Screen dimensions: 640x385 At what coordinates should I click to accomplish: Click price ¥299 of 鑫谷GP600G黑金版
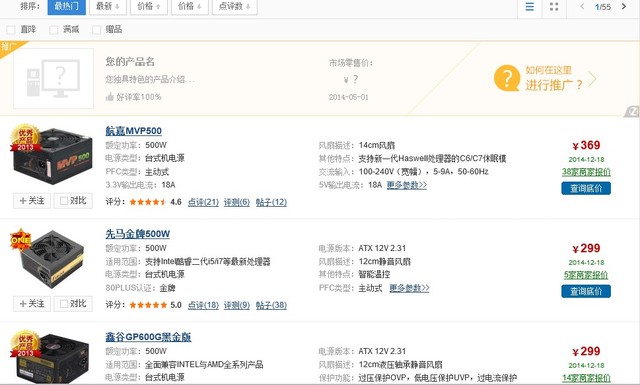[x=586, y=351]
